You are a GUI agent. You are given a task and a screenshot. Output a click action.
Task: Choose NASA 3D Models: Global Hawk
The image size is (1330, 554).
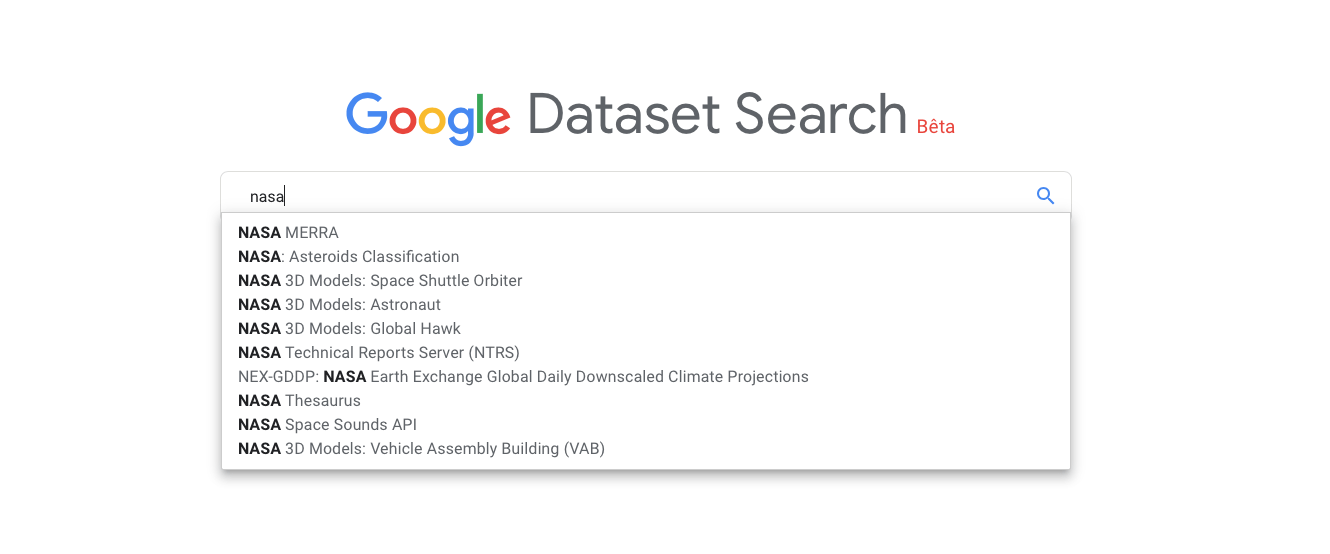tap(646, 329)
